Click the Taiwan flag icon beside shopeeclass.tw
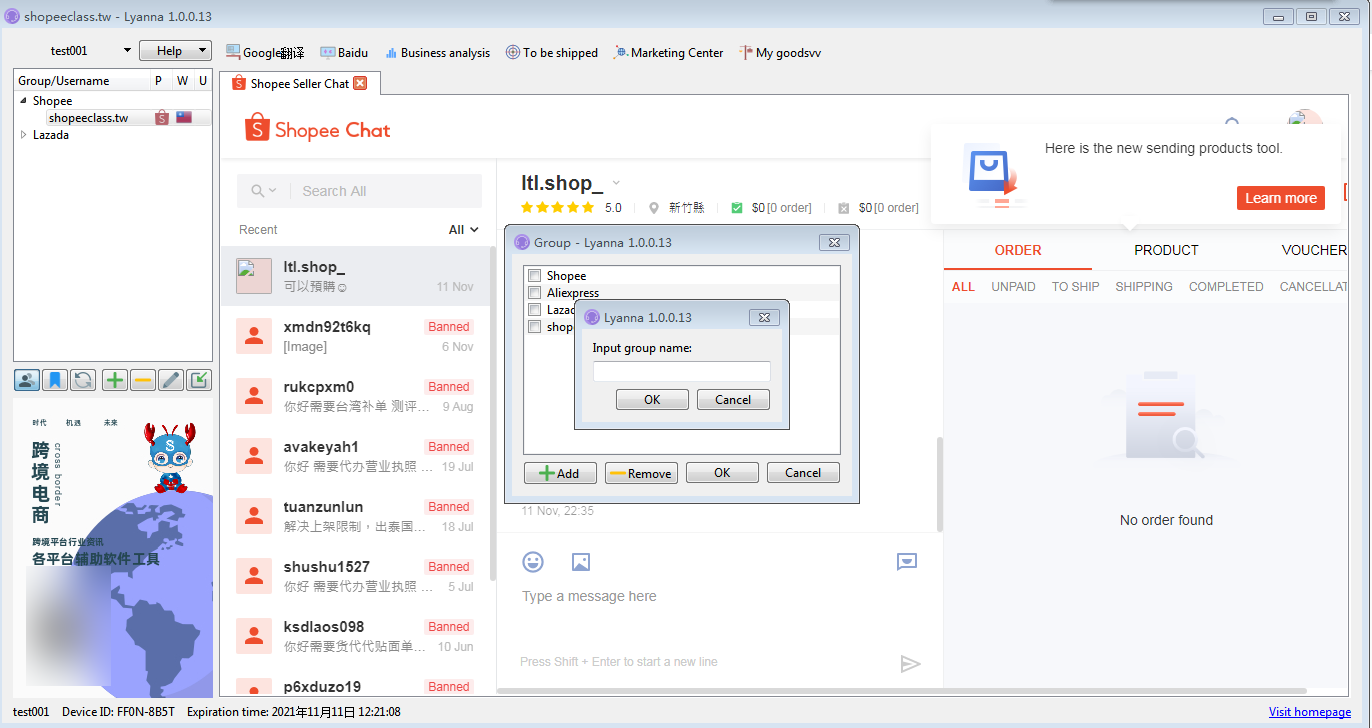Viewport: 1372px width, 728px height. click(x=184, y=118)
